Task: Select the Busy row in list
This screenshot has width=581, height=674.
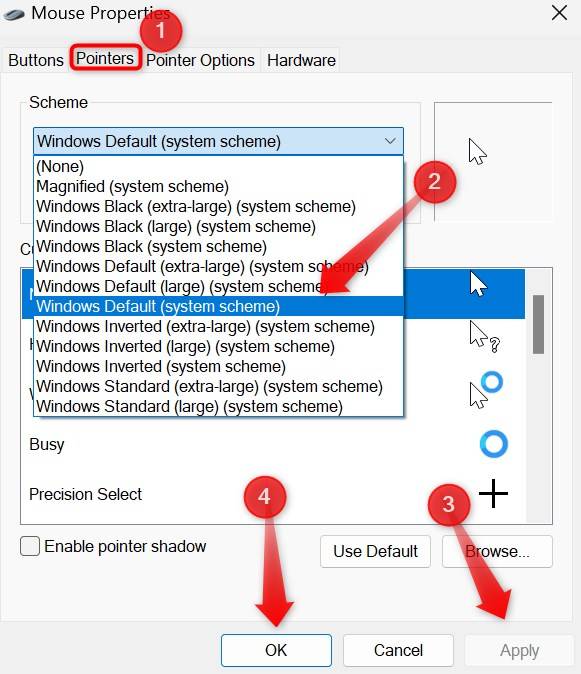Action: pos(273,444)
